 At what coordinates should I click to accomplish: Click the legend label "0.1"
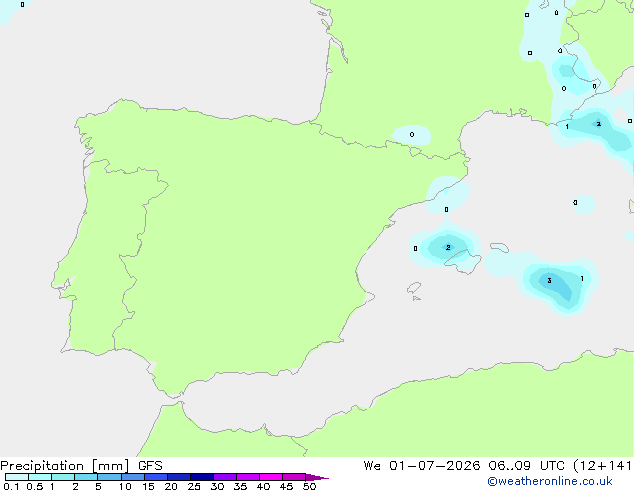[11, 486]
